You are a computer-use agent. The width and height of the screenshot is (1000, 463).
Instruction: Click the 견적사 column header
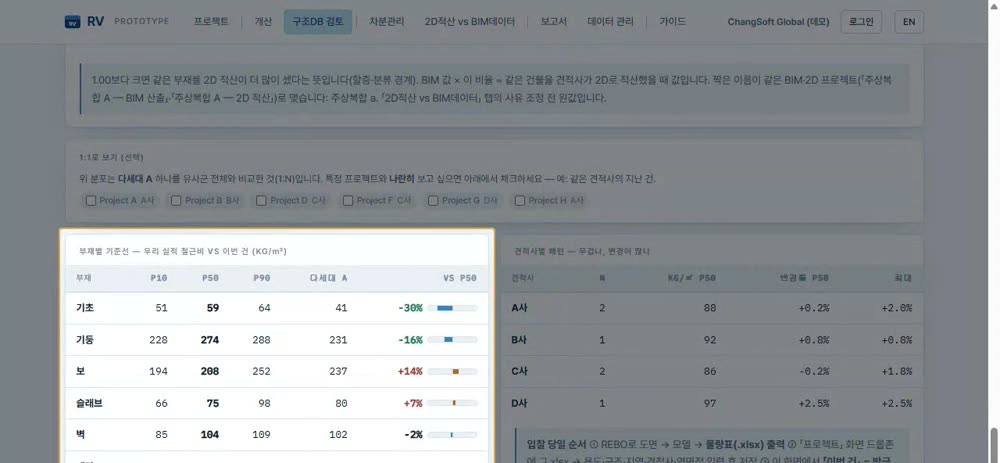[x=522, y=278]
